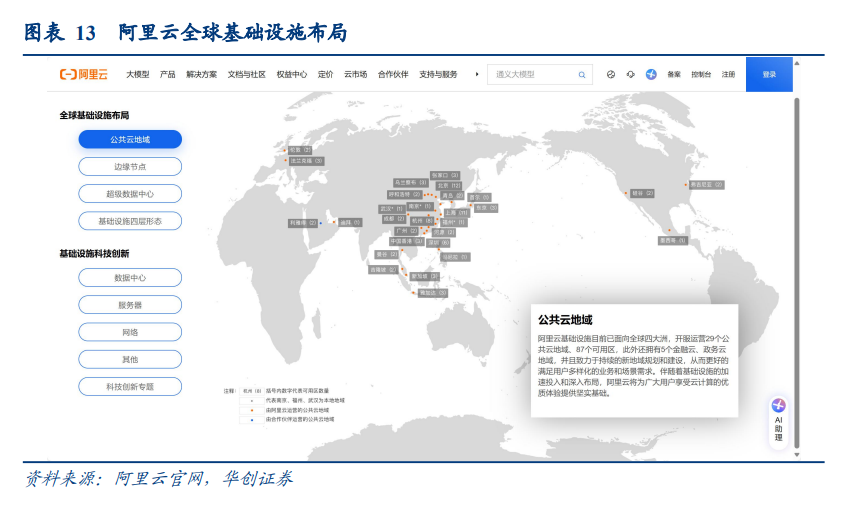Click the 福州 map label
Viewport: 841px width, 510px height.
pos(454,222)
